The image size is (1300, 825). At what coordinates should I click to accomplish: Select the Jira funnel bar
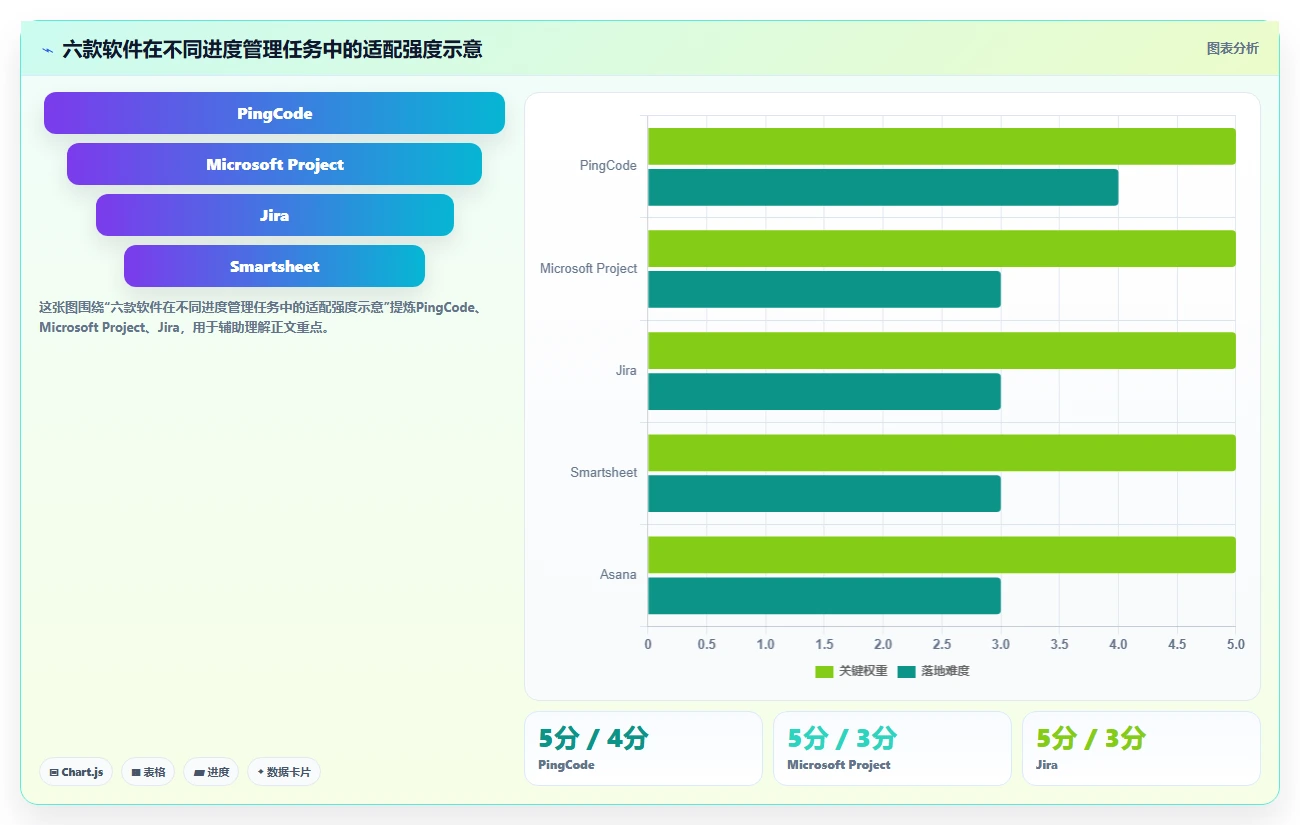click(x=274, y=215)
